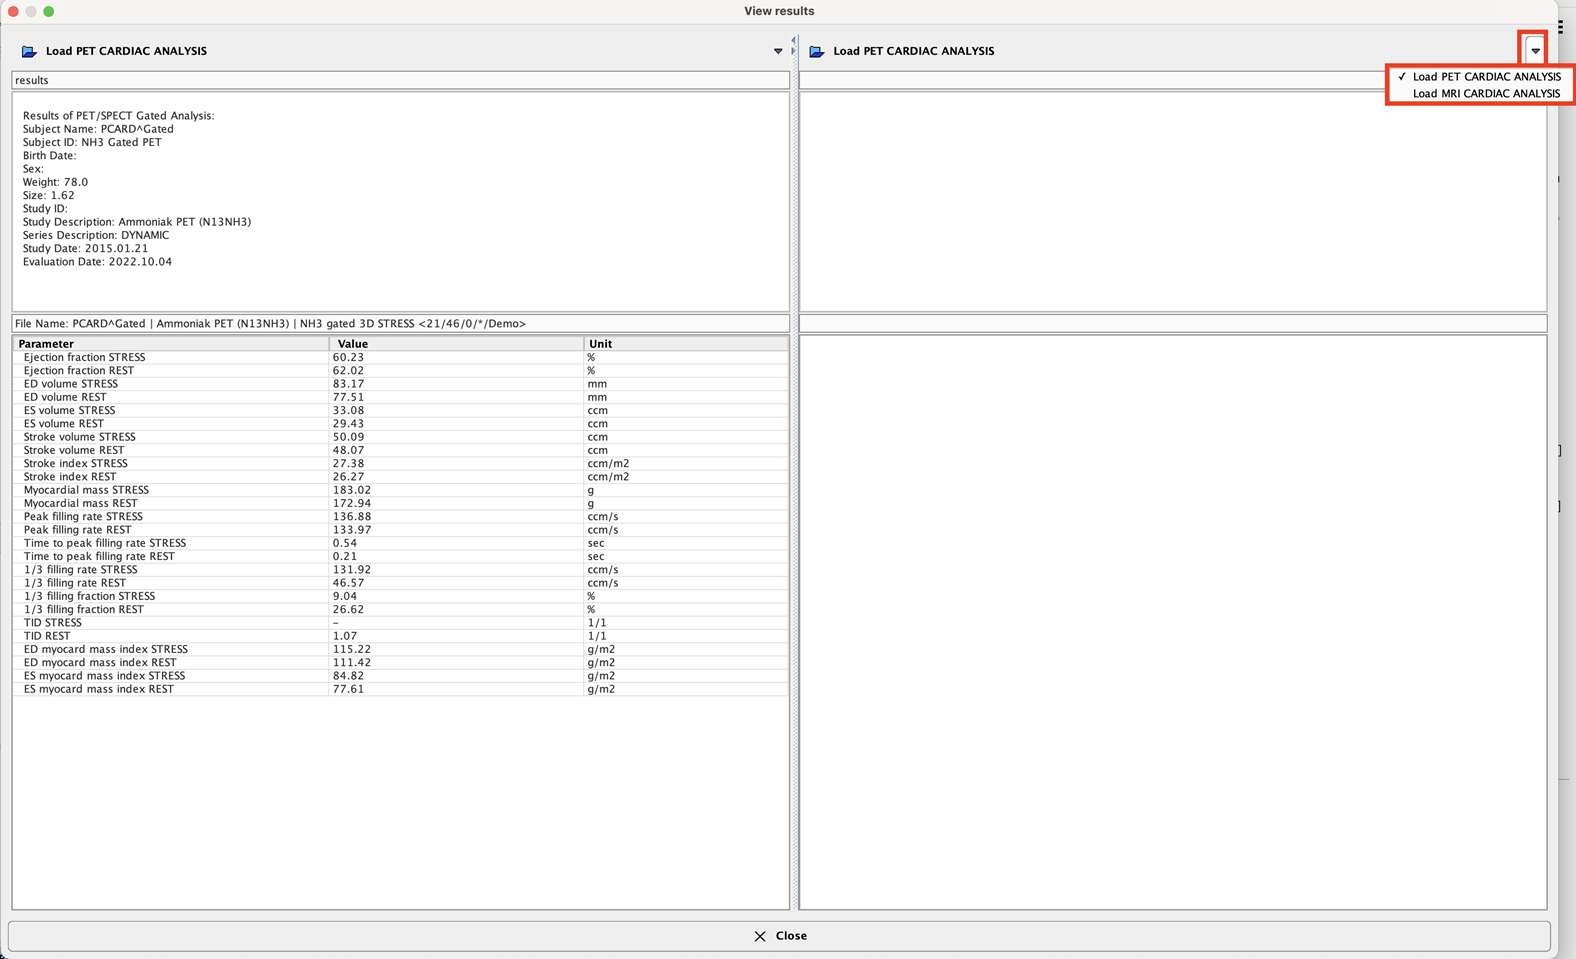1576x959 pixels.
Task: Select the ES myocard mass index STRESS row
Action: (400, 675)
